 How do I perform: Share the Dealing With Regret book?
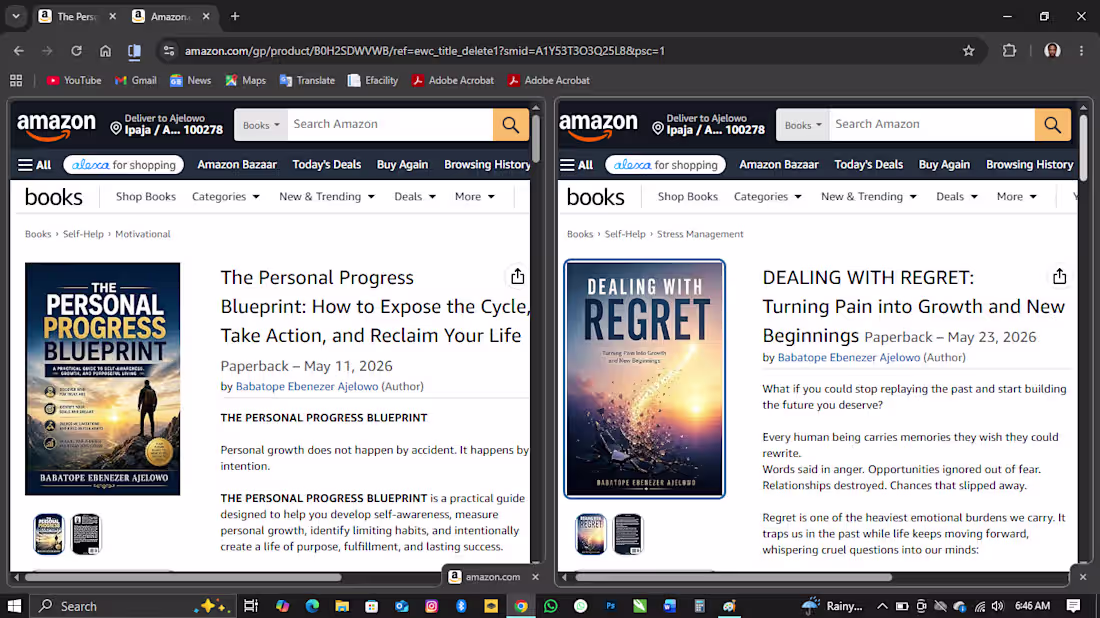point(1059,276)
